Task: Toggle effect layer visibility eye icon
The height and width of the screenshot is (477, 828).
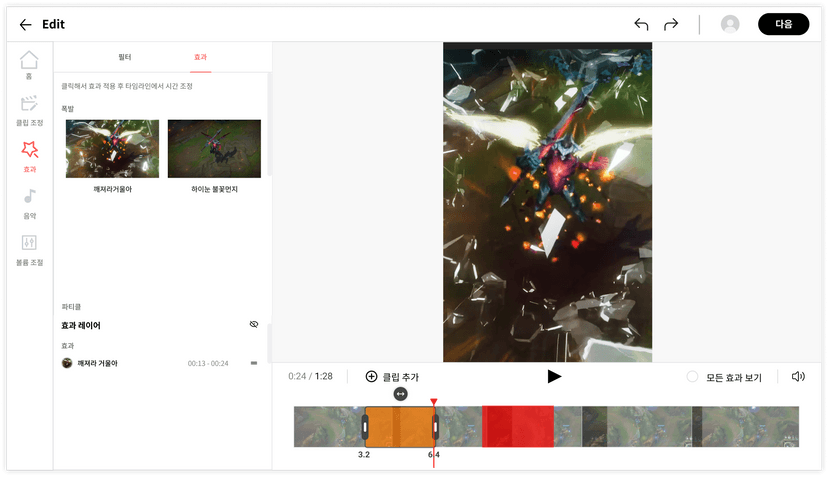Action: [253, 324]
